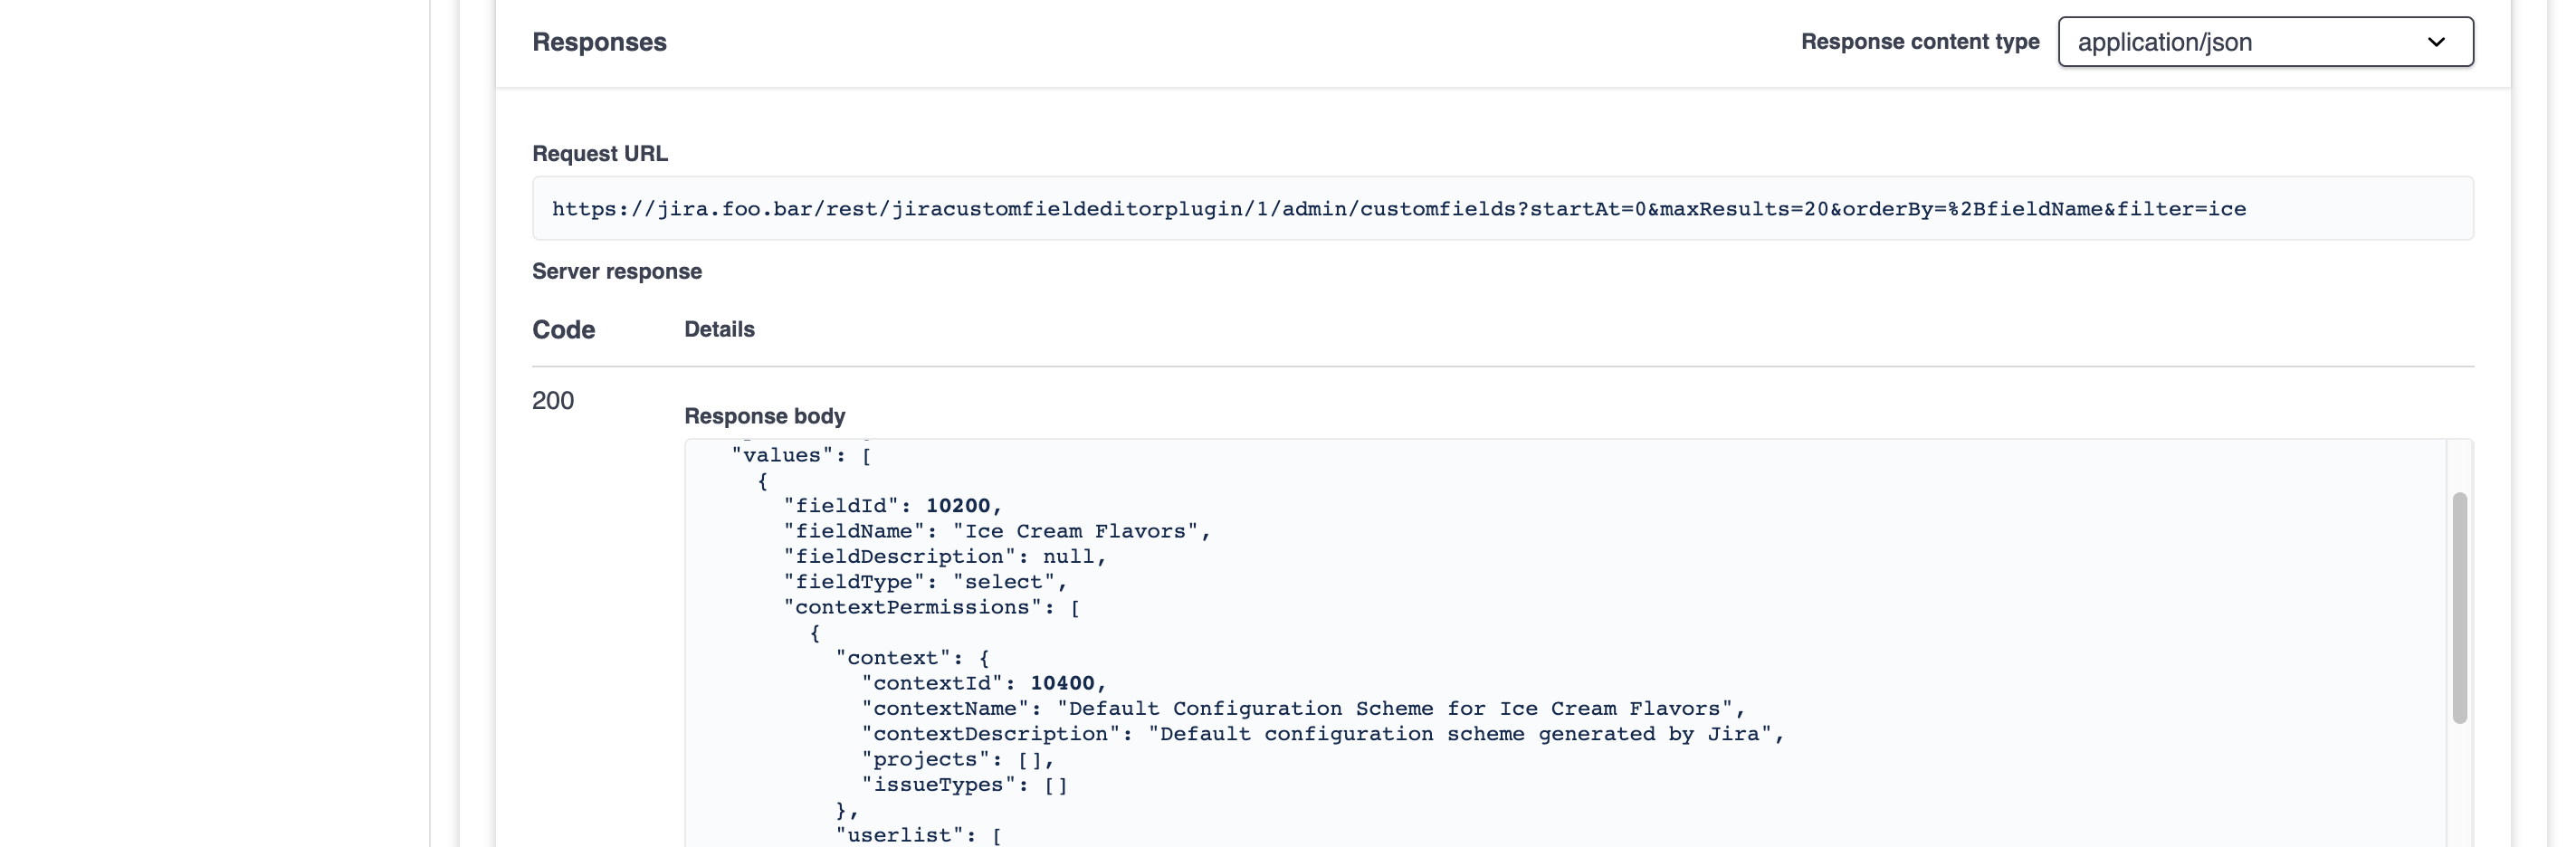Click the Details column header
2576x847 pixels.
click(x=719, y=329)
